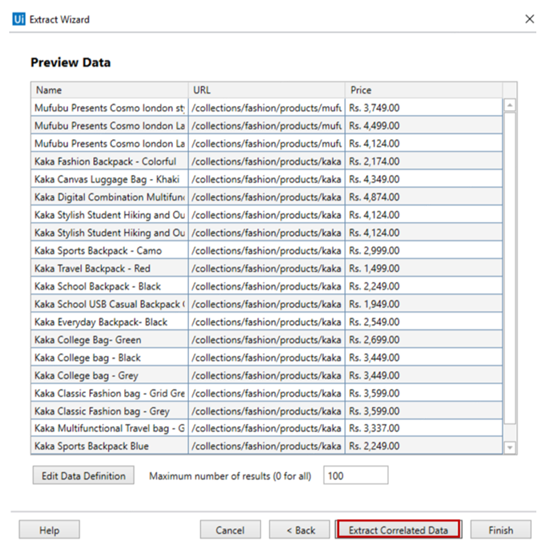Click the preview table vertical scrollbar thumb
This screenshot has width=554, height=547.
pyautogui.click(x=509, y=267)
